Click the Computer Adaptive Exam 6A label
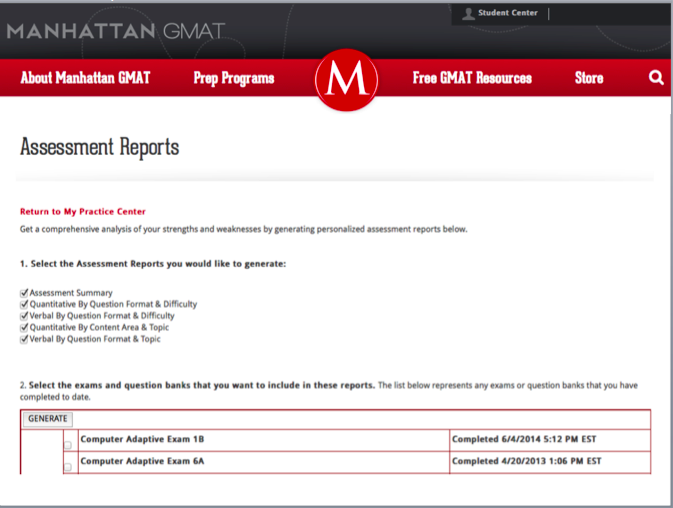The image size is (673, 508). (142, 461)
